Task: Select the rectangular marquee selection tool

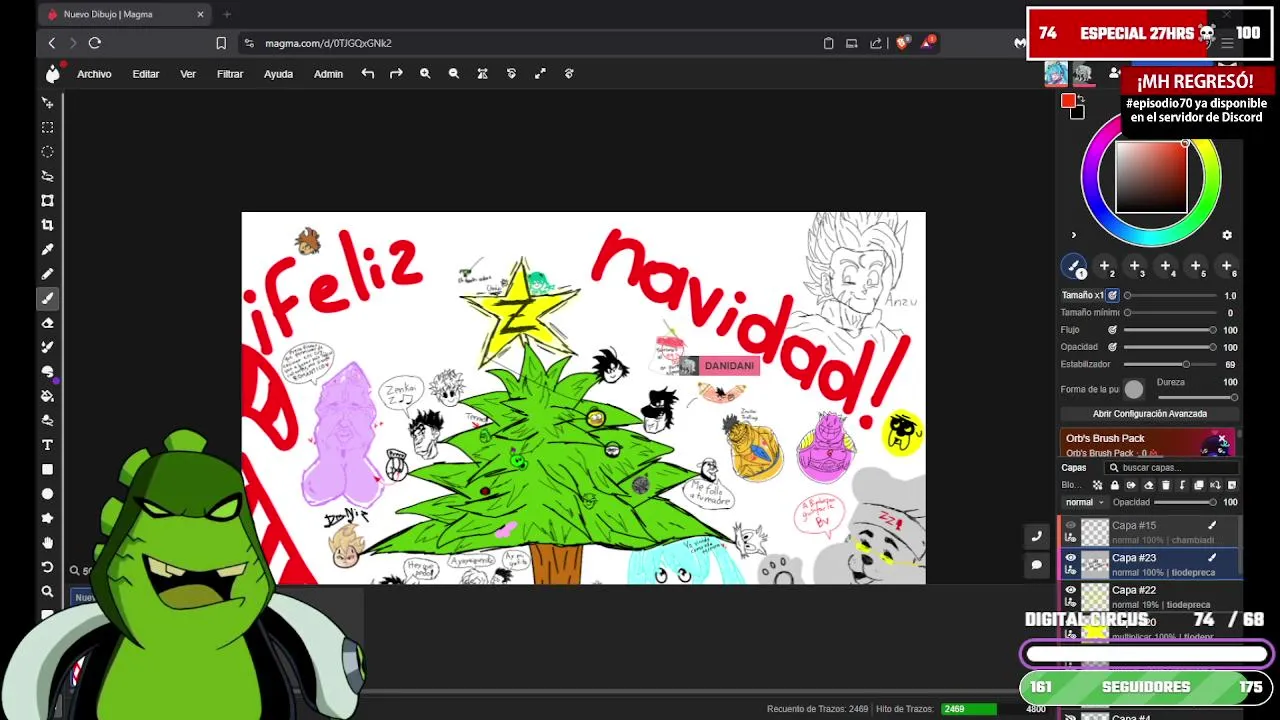Action: tap(47, 127)
